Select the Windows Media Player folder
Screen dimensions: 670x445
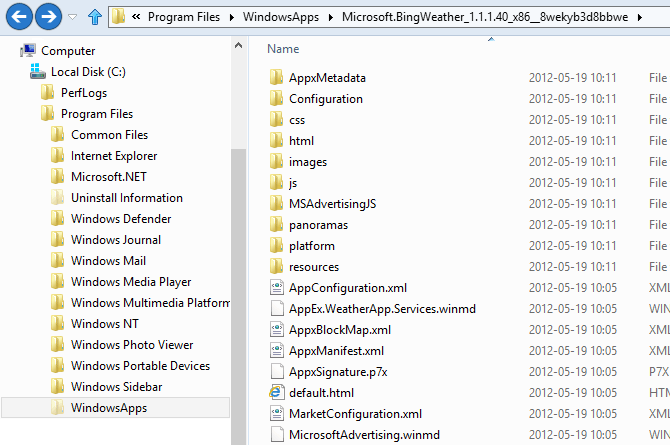click(x=131, y=282)
